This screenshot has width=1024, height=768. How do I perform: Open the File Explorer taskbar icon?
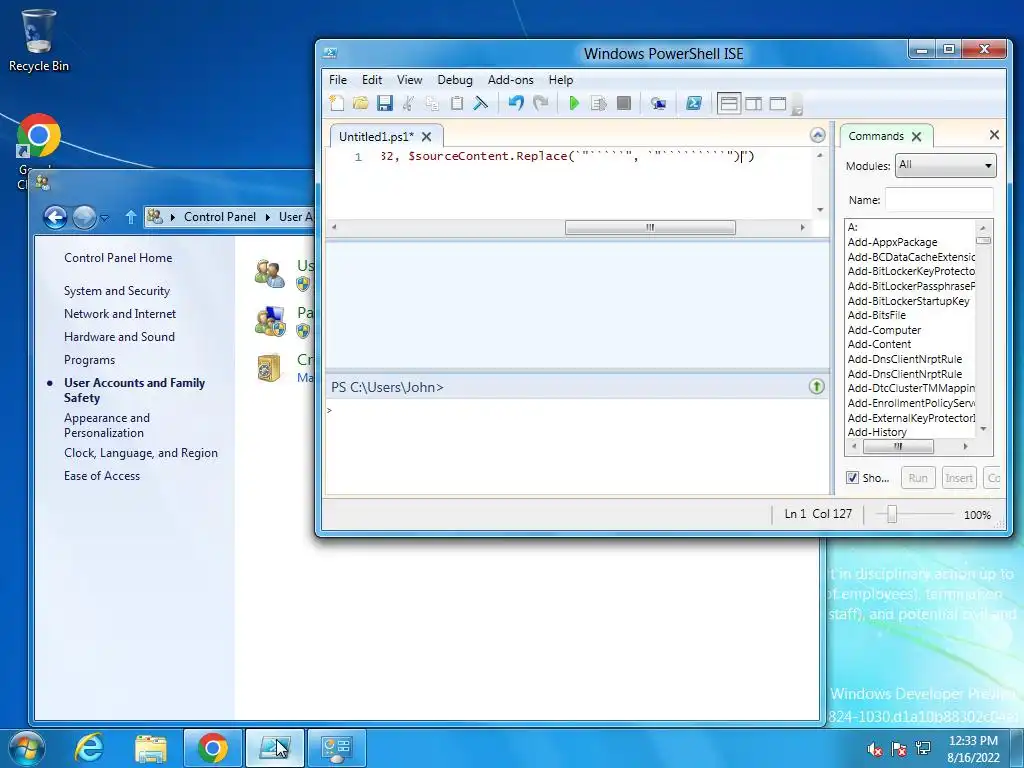coord(151,748)
